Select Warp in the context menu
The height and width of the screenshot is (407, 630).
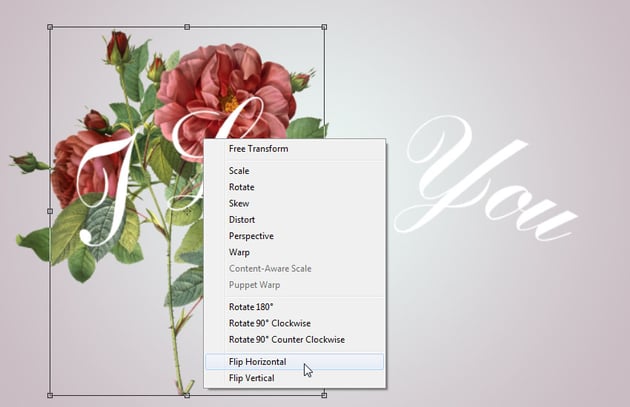pyautogui.click(x=295, y=252)
